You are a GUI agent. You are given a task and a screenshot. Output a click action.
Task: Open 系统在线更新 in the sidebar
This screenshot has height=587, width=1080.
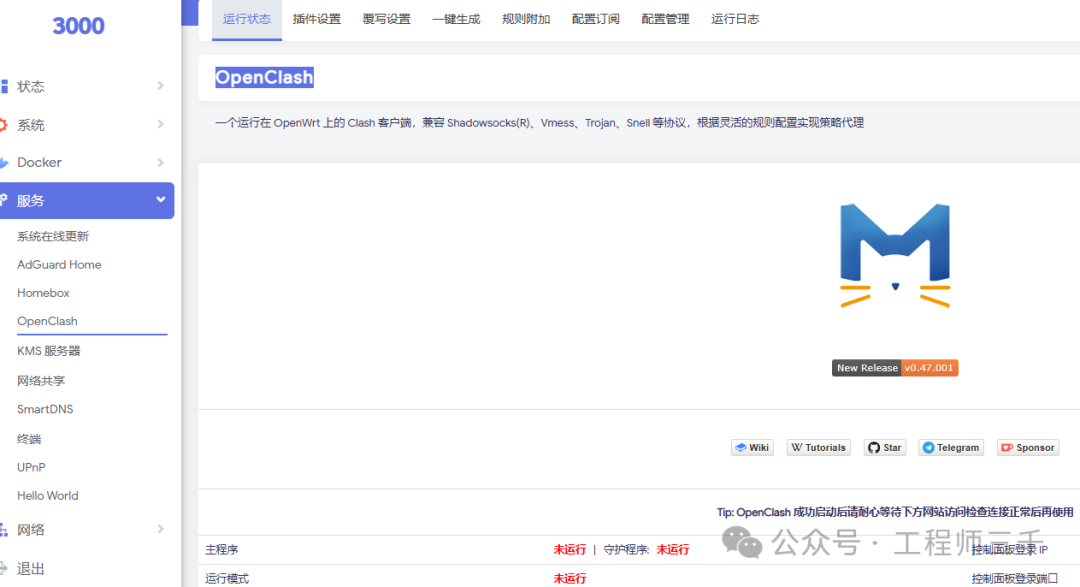coord(53,236)
